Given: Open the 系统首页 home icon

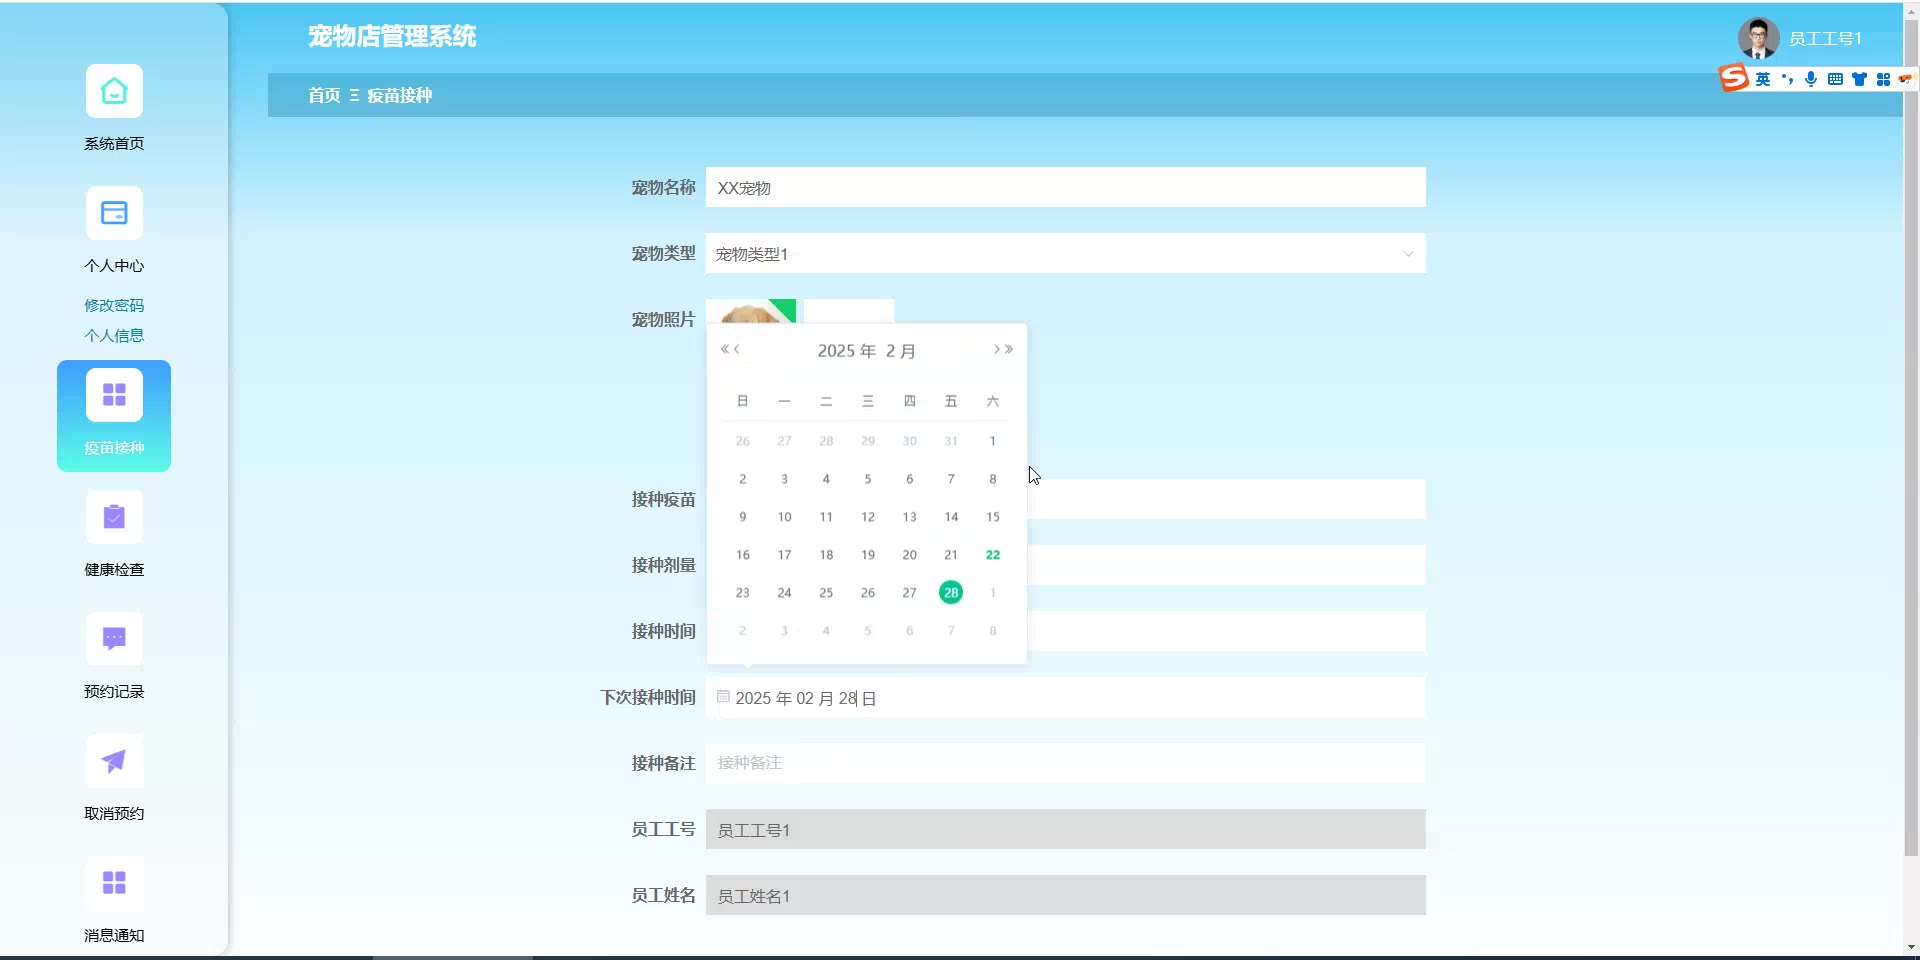Looking at the screenshot, I should click(114, 91).
